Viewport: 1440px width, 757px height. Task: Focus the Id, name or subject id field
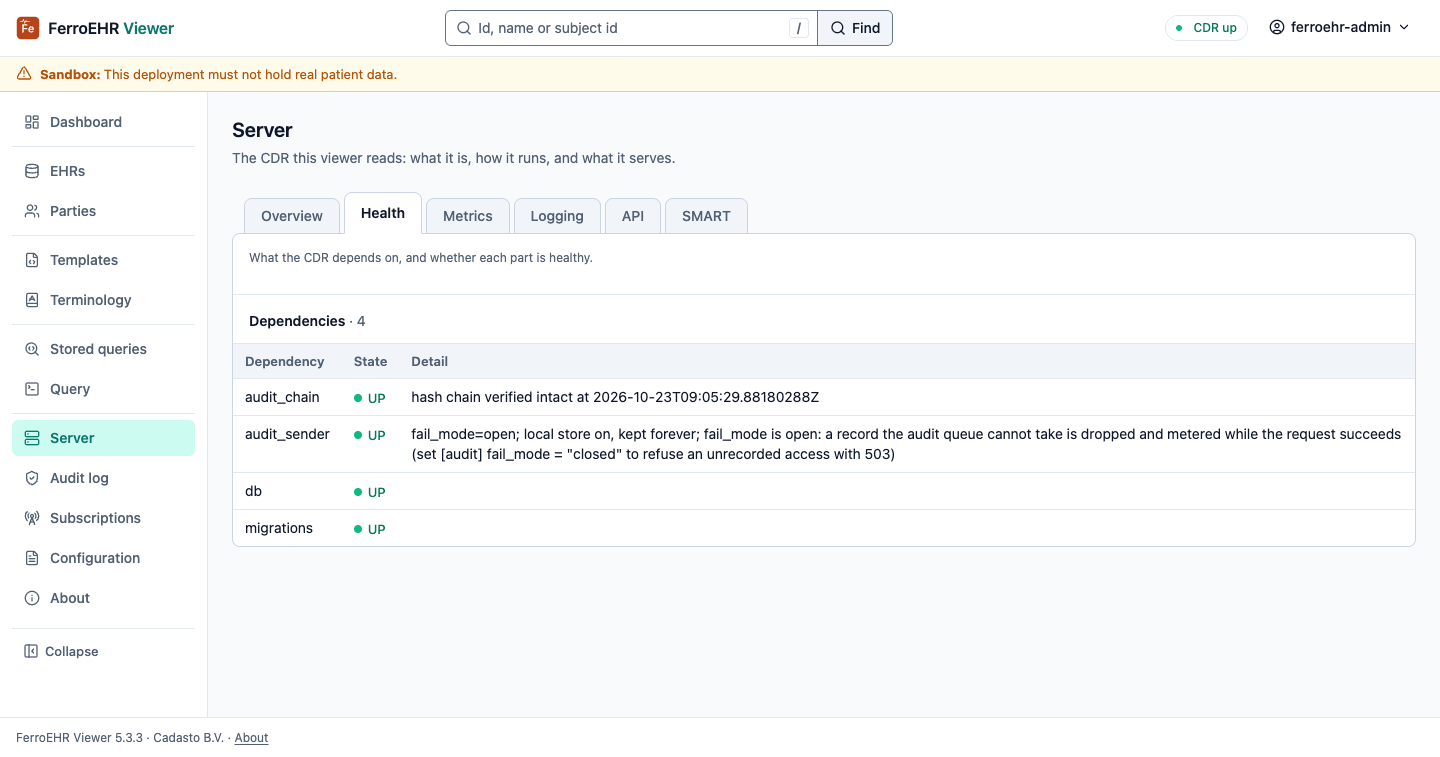coord(631,28)
